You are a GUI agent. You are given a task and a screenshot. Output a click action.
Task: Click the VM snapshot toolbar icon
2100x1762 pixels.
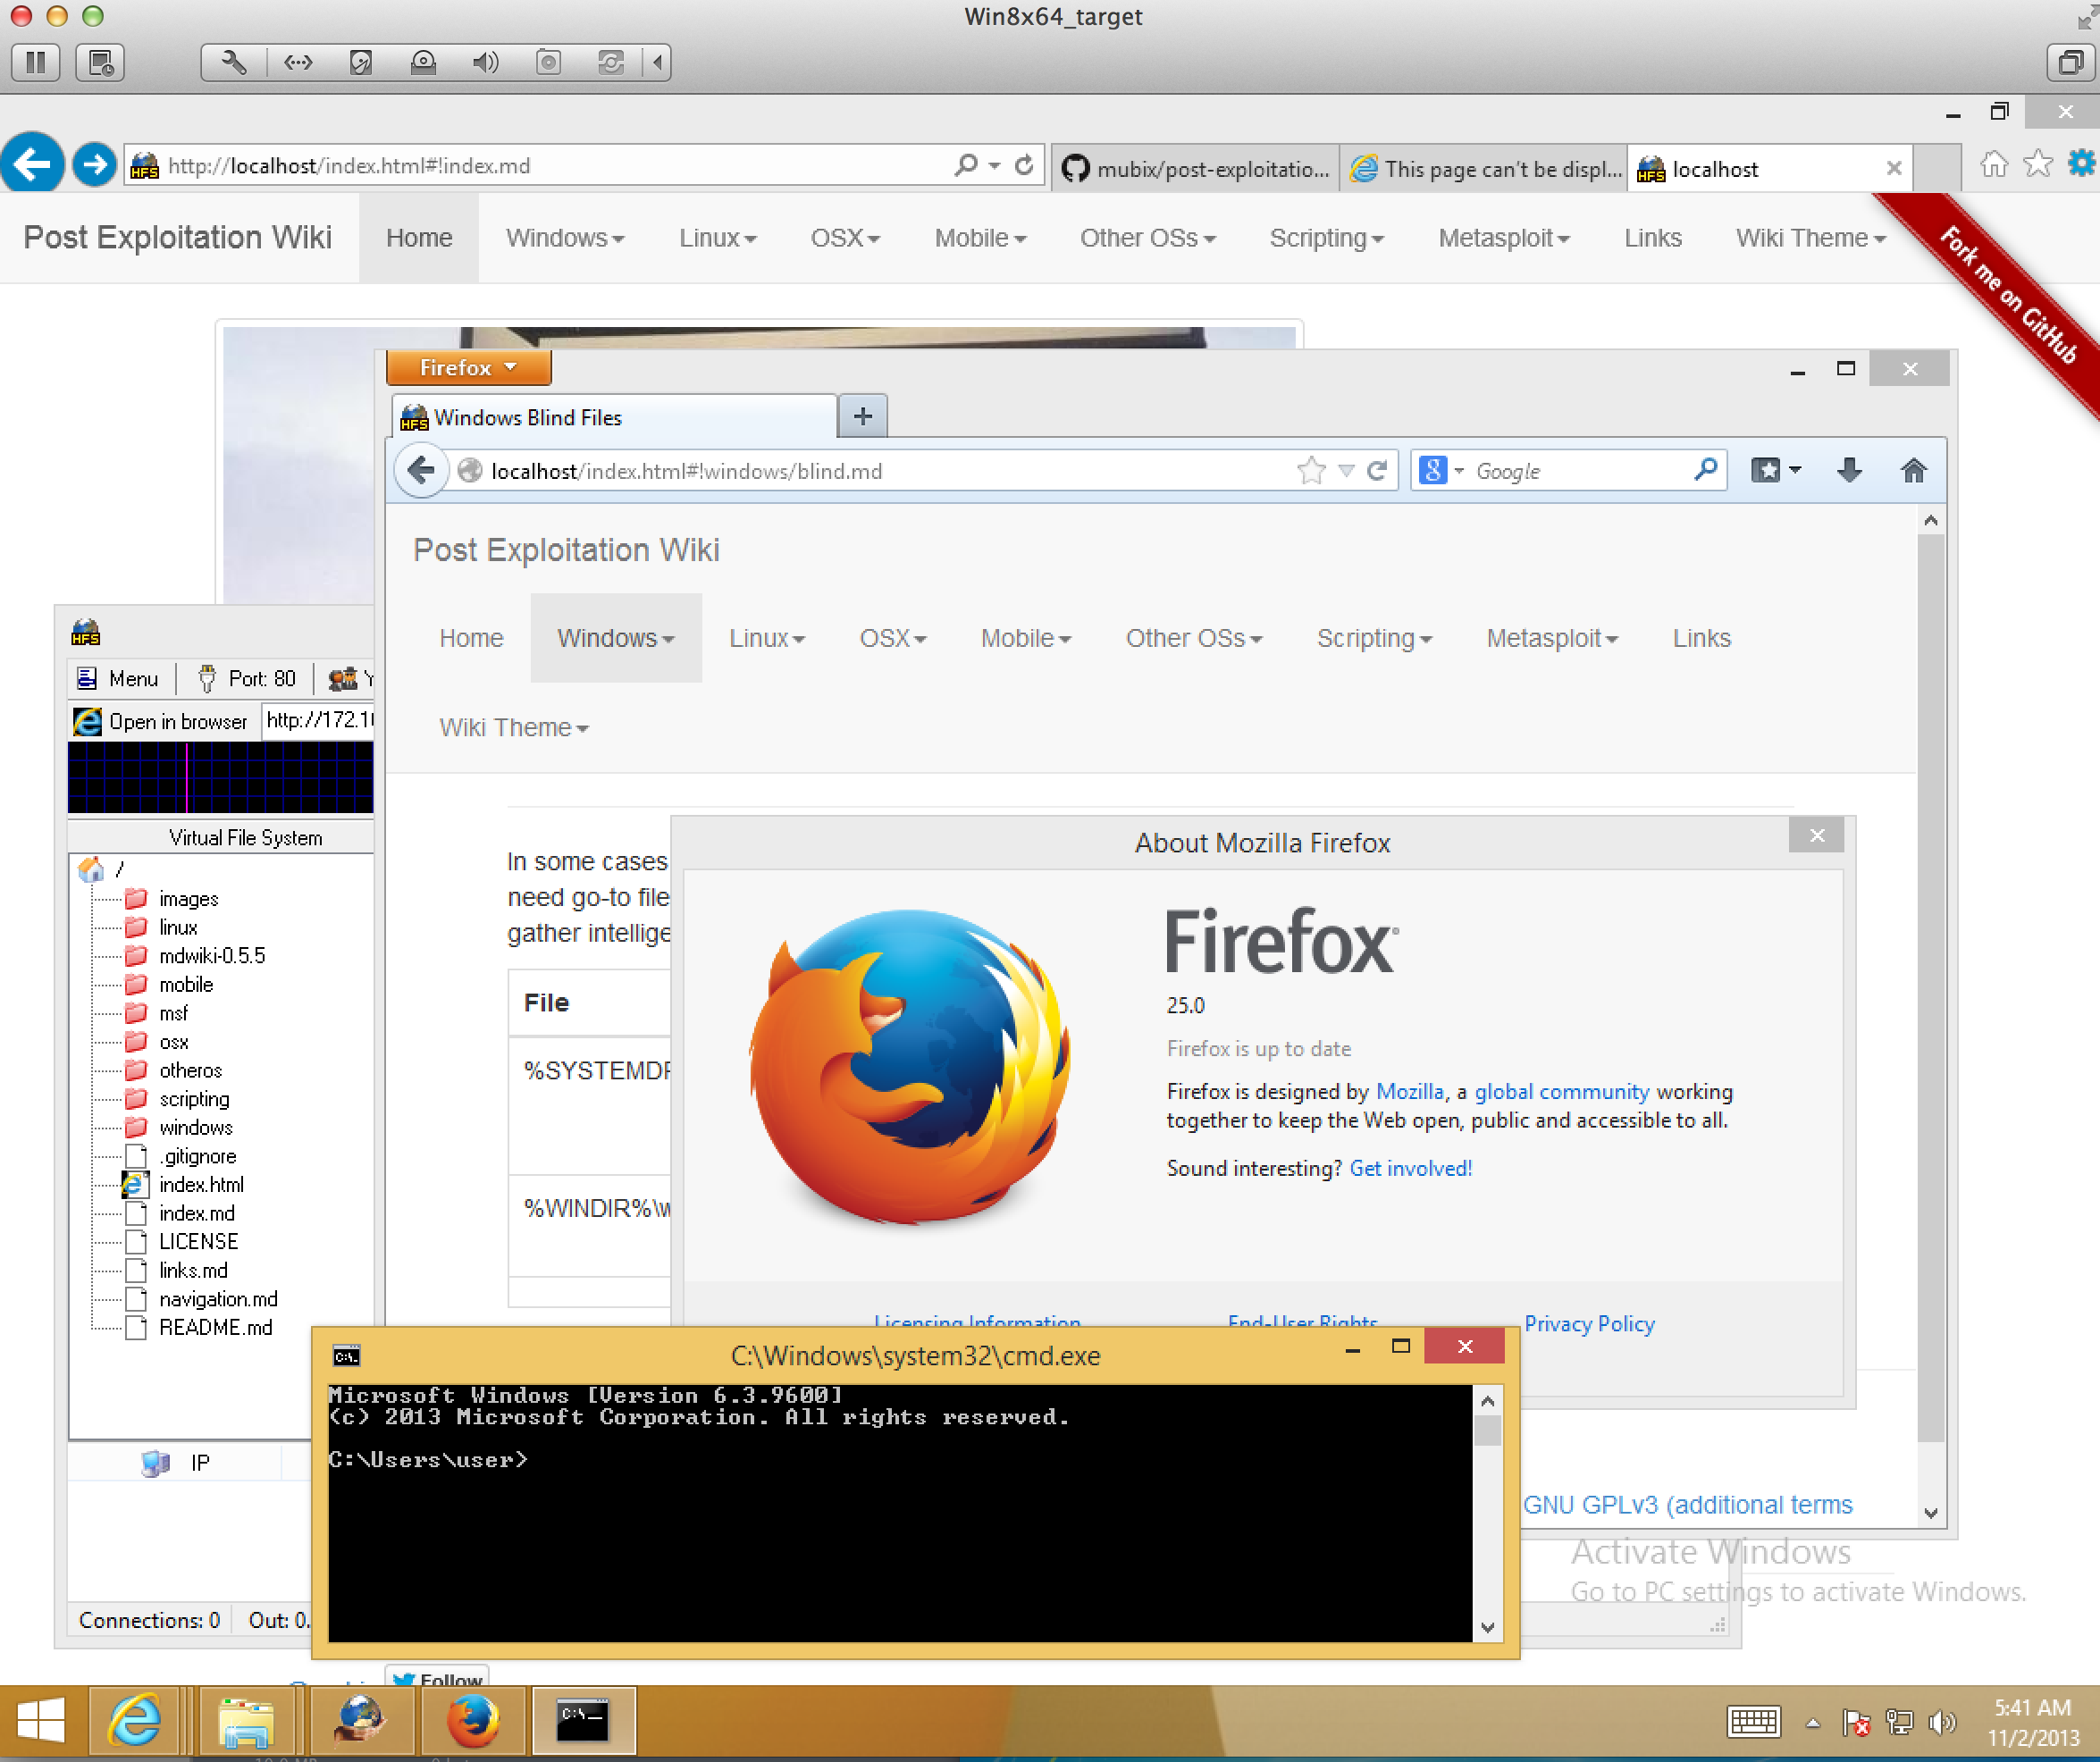[100, 62]
